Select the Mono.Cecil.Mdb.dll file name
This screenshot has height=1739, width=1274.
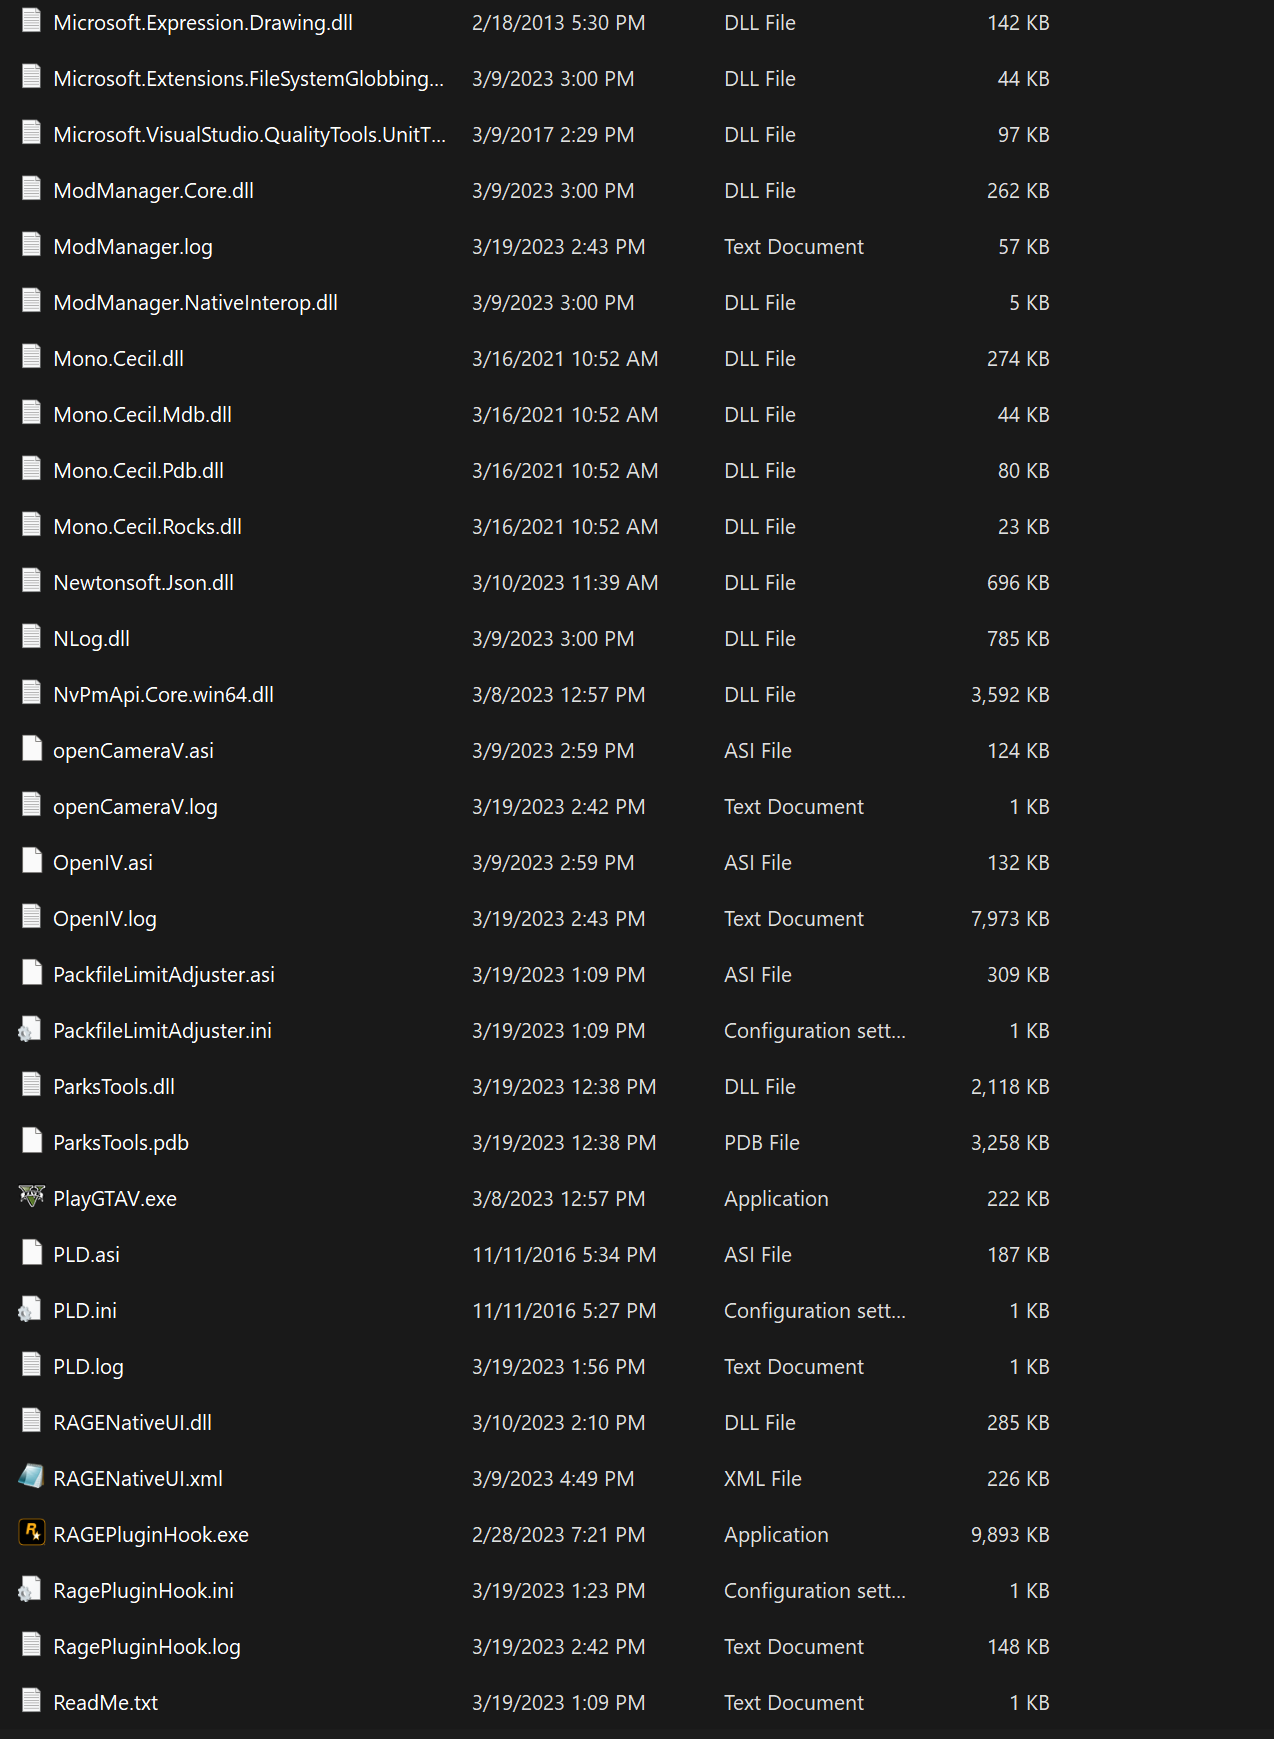coord(142,415)
